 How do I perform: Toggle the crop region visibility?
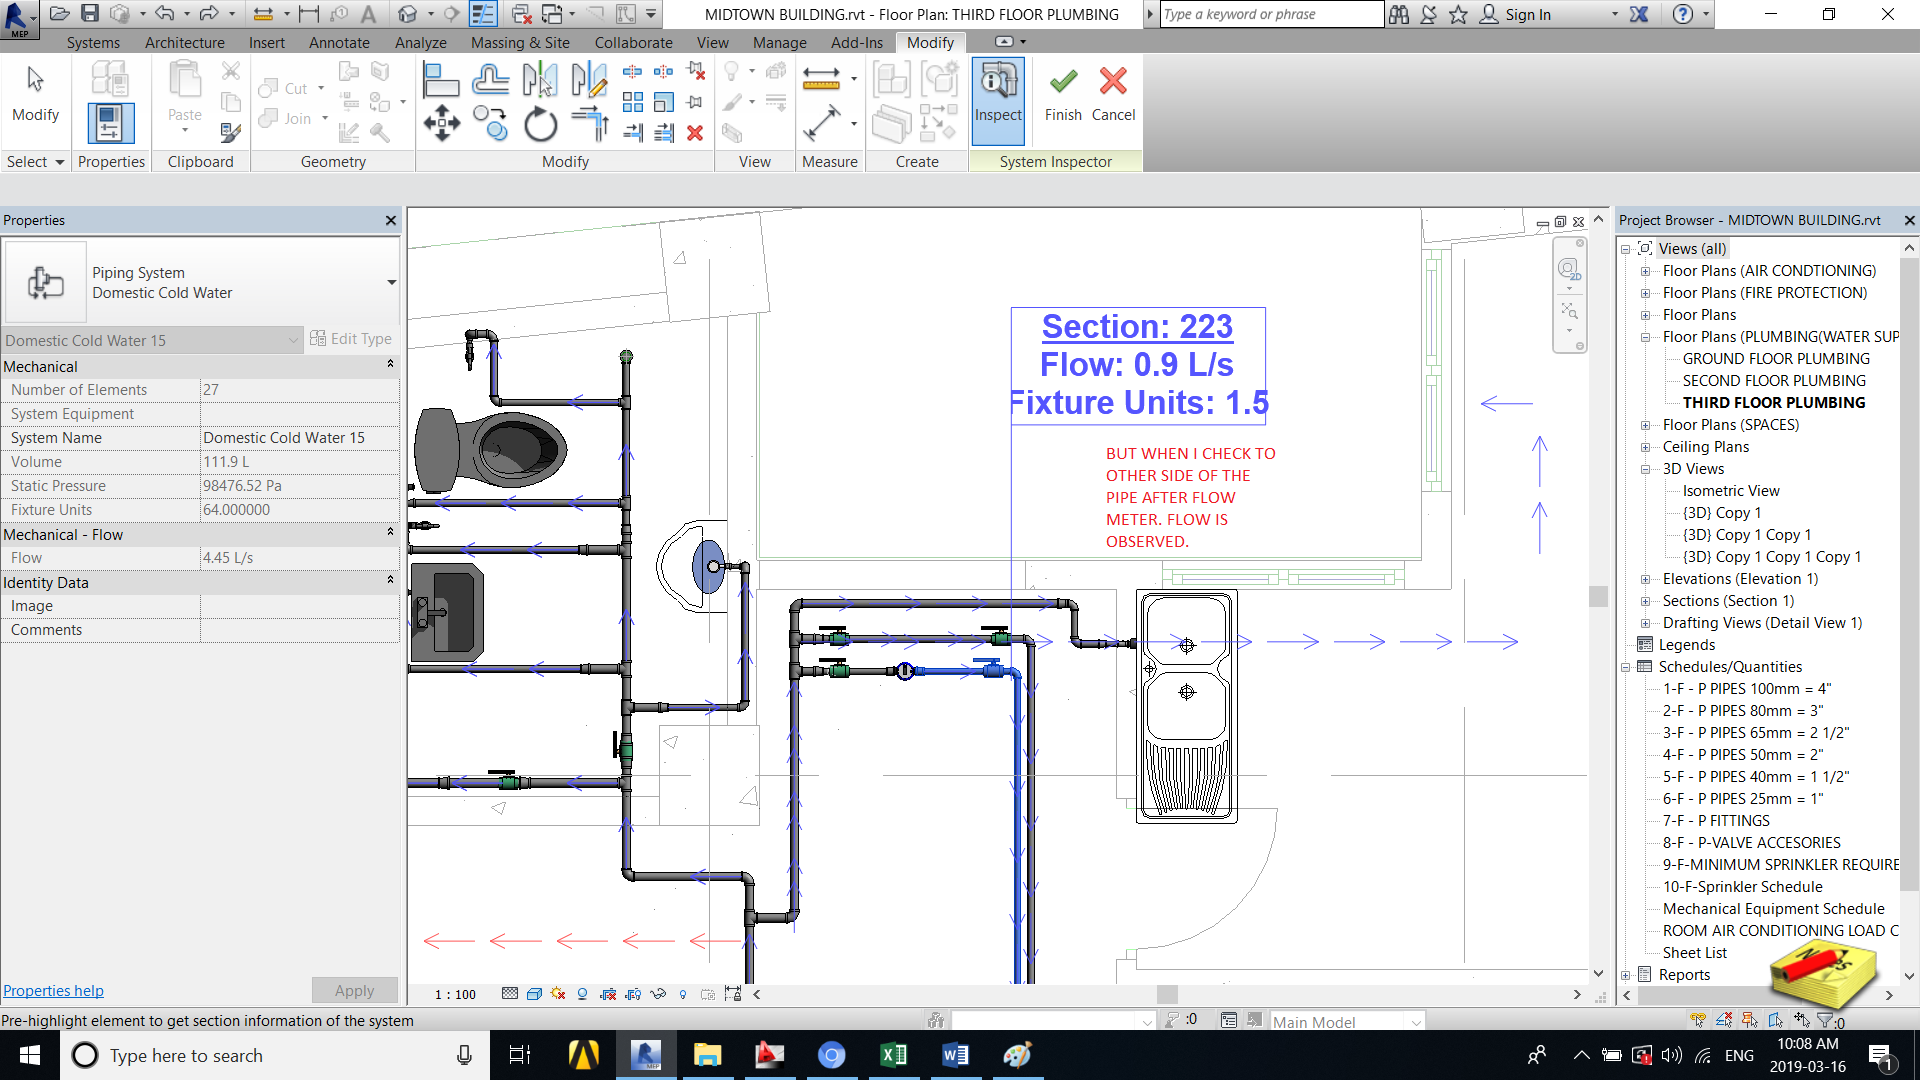click(633, 994)
